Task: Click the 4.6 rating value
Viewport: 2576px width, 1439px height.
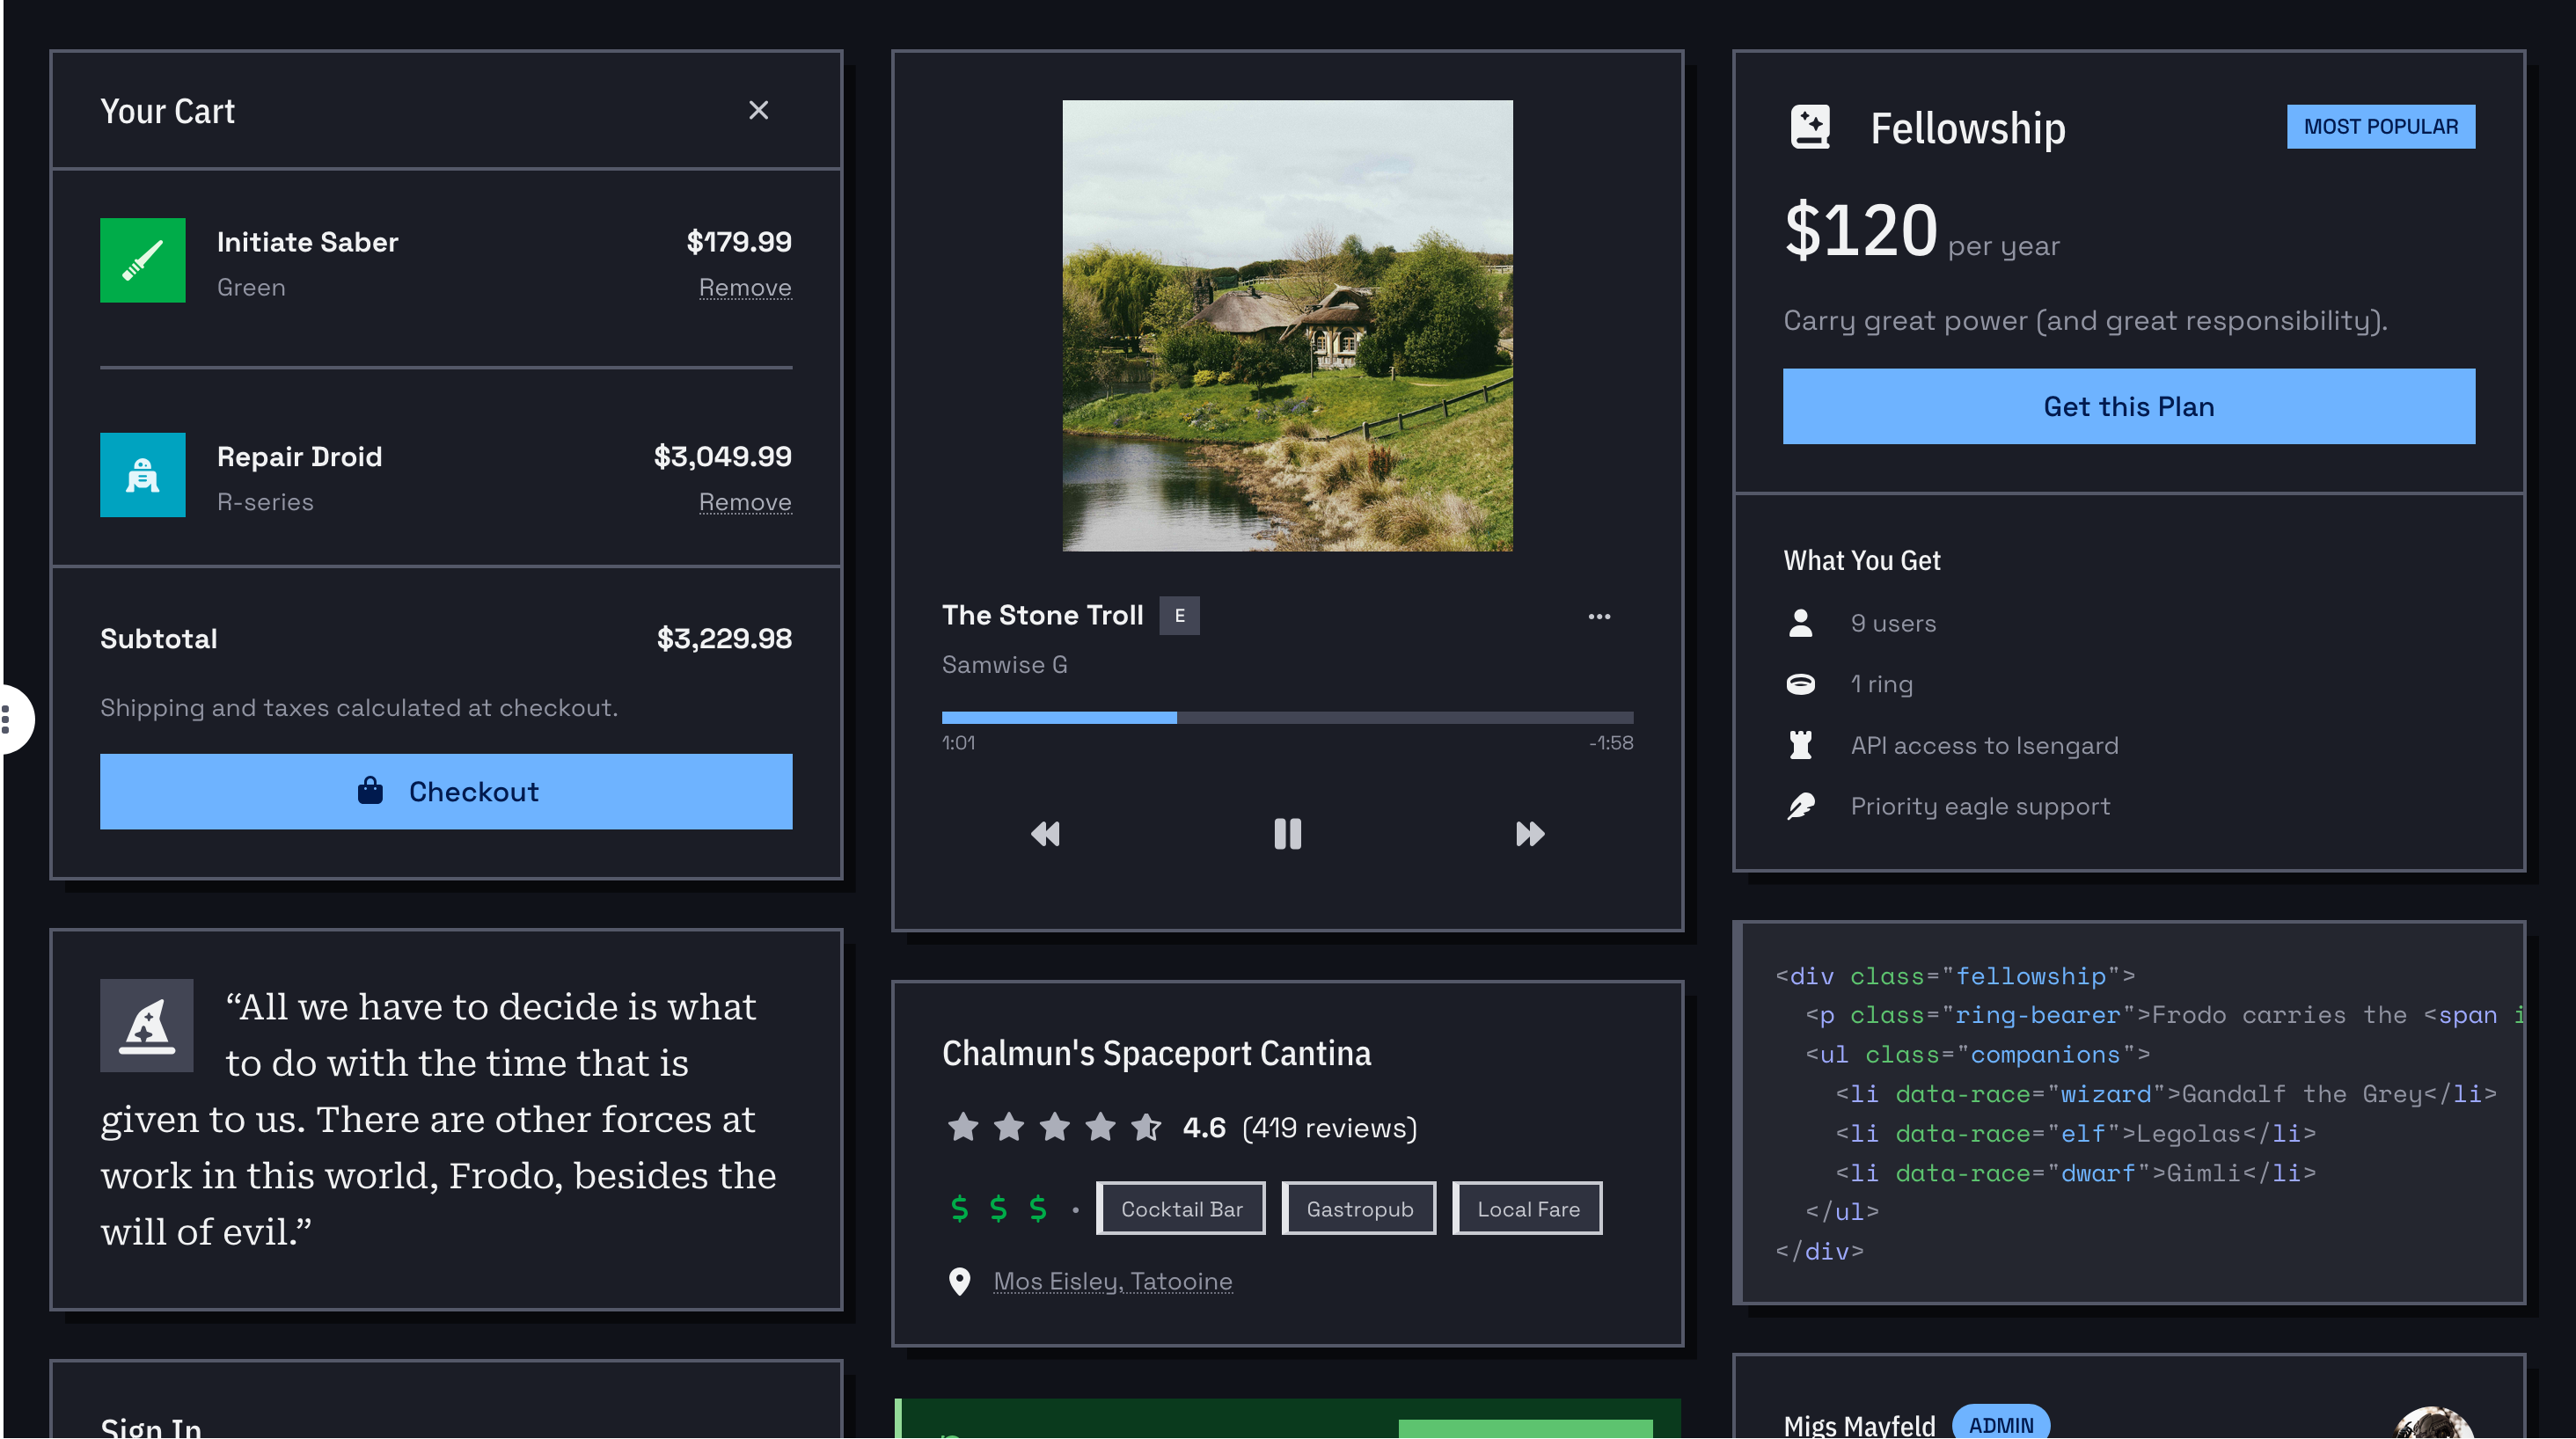Action: pos(1203,1127)
